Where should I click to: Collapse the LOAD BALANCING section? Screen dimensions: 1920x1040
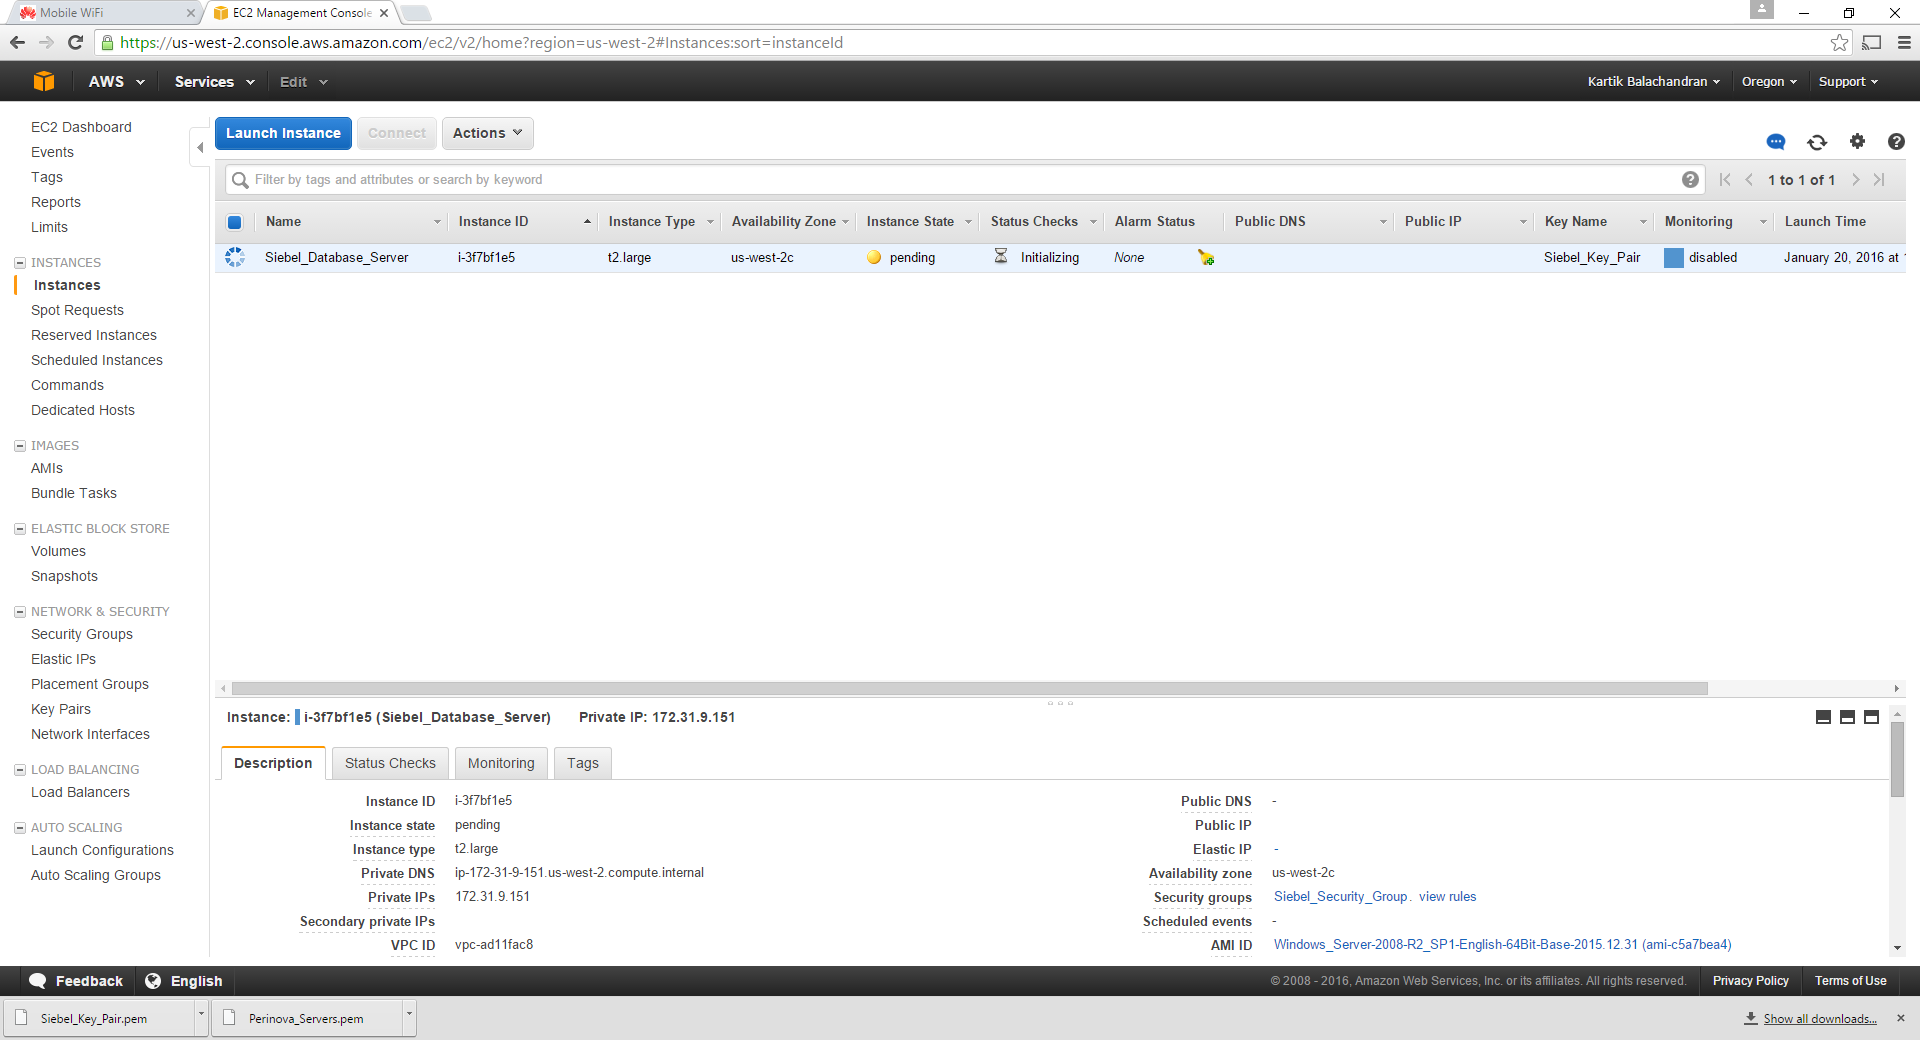pyautogui.click(x=20, y=770)
